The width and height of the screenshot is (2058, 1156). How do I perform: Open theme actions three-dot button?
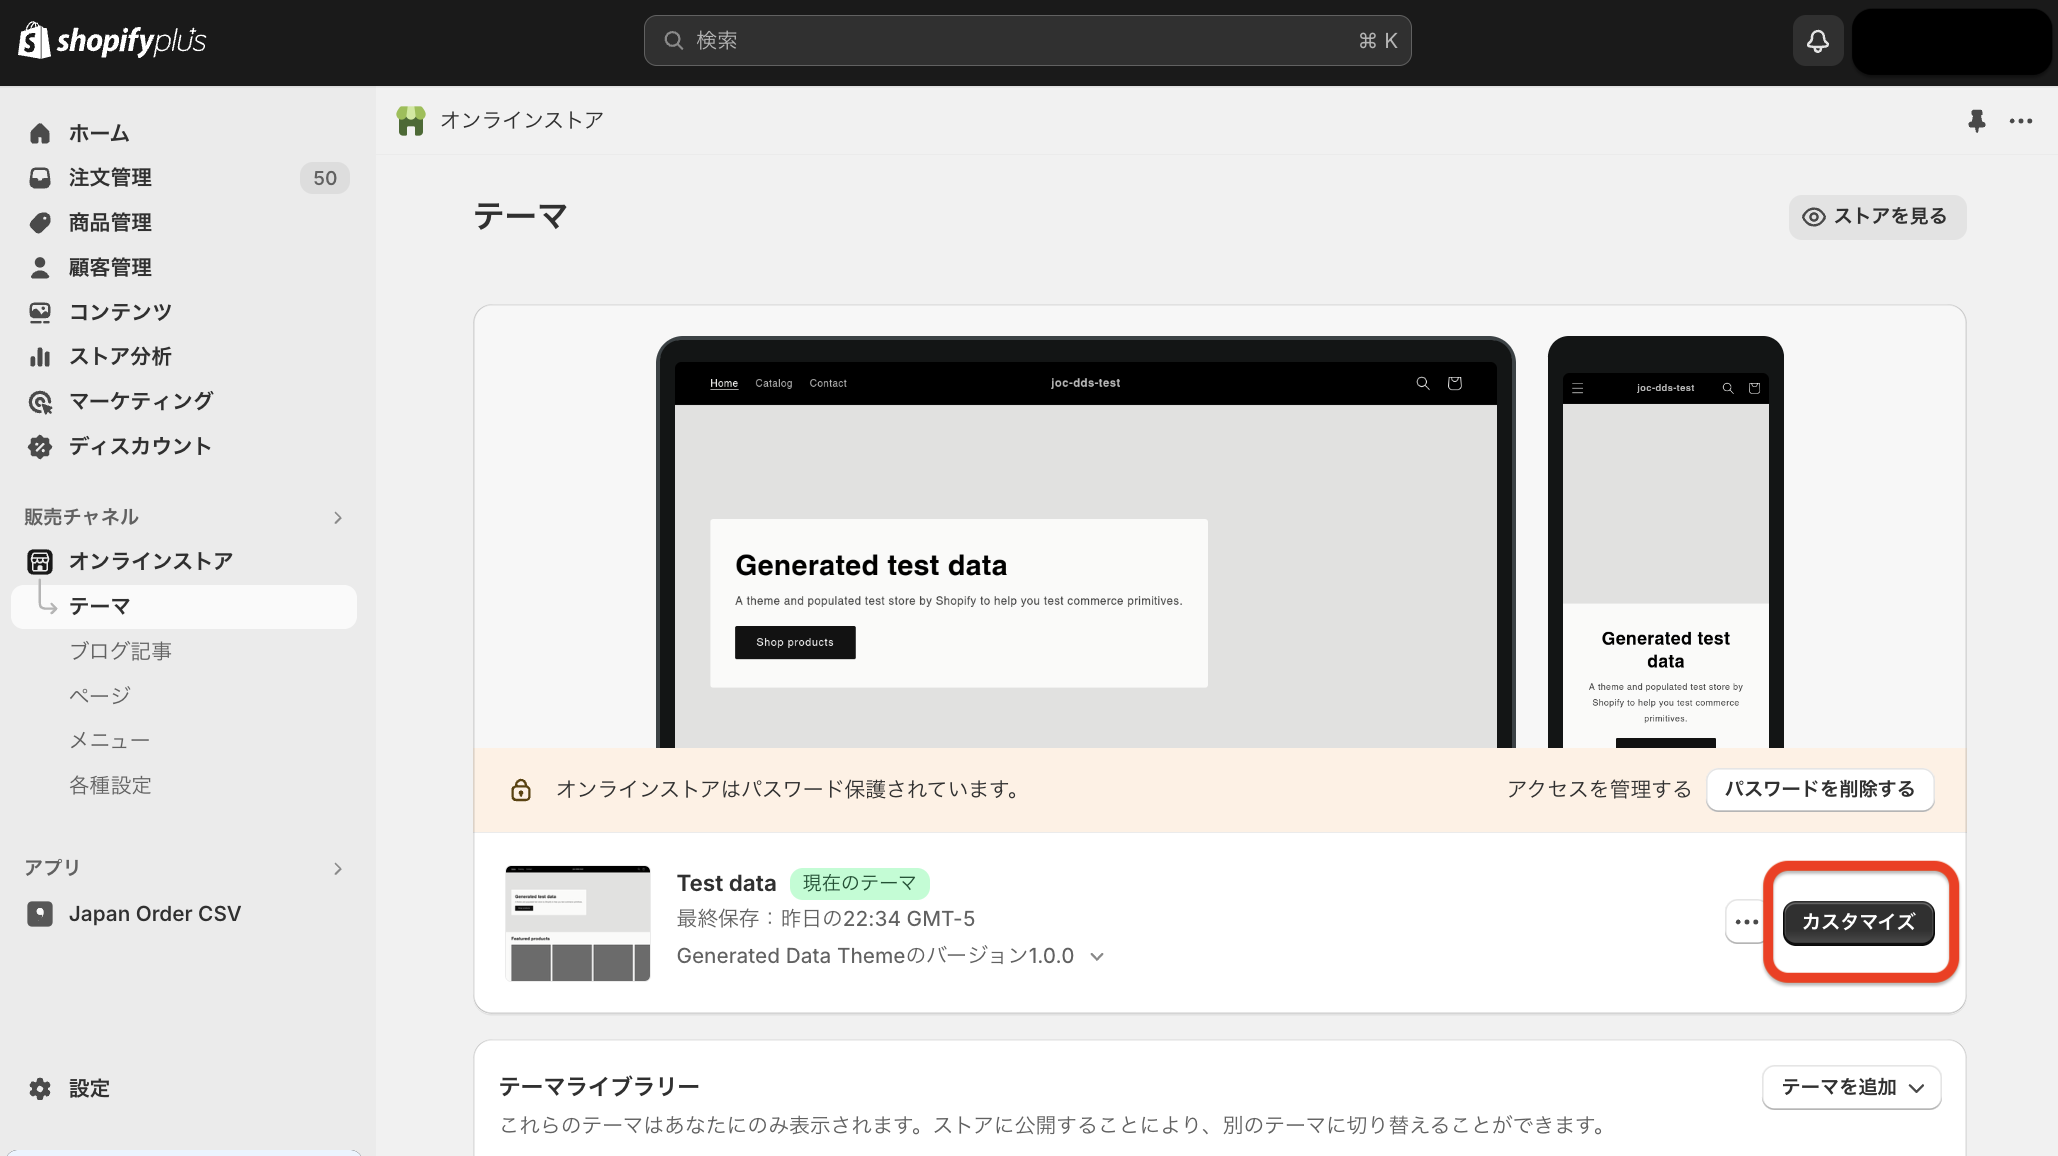[x=1746, y=921]
